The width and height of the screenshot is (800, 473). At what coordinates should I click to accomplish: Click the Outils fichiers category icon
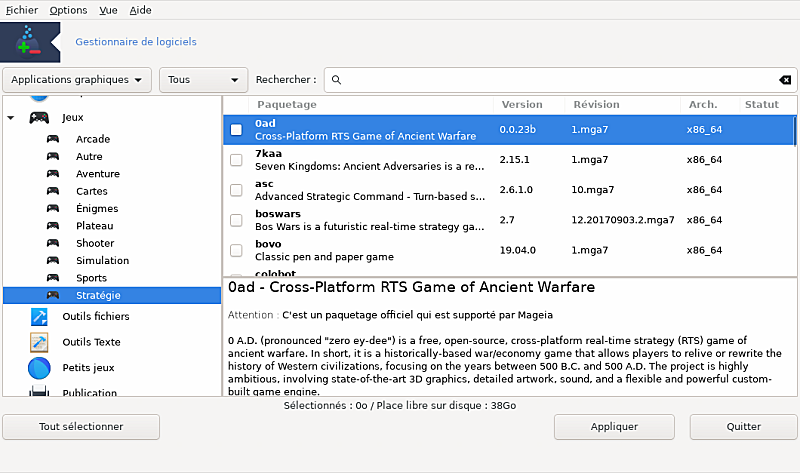pos(39,317)
